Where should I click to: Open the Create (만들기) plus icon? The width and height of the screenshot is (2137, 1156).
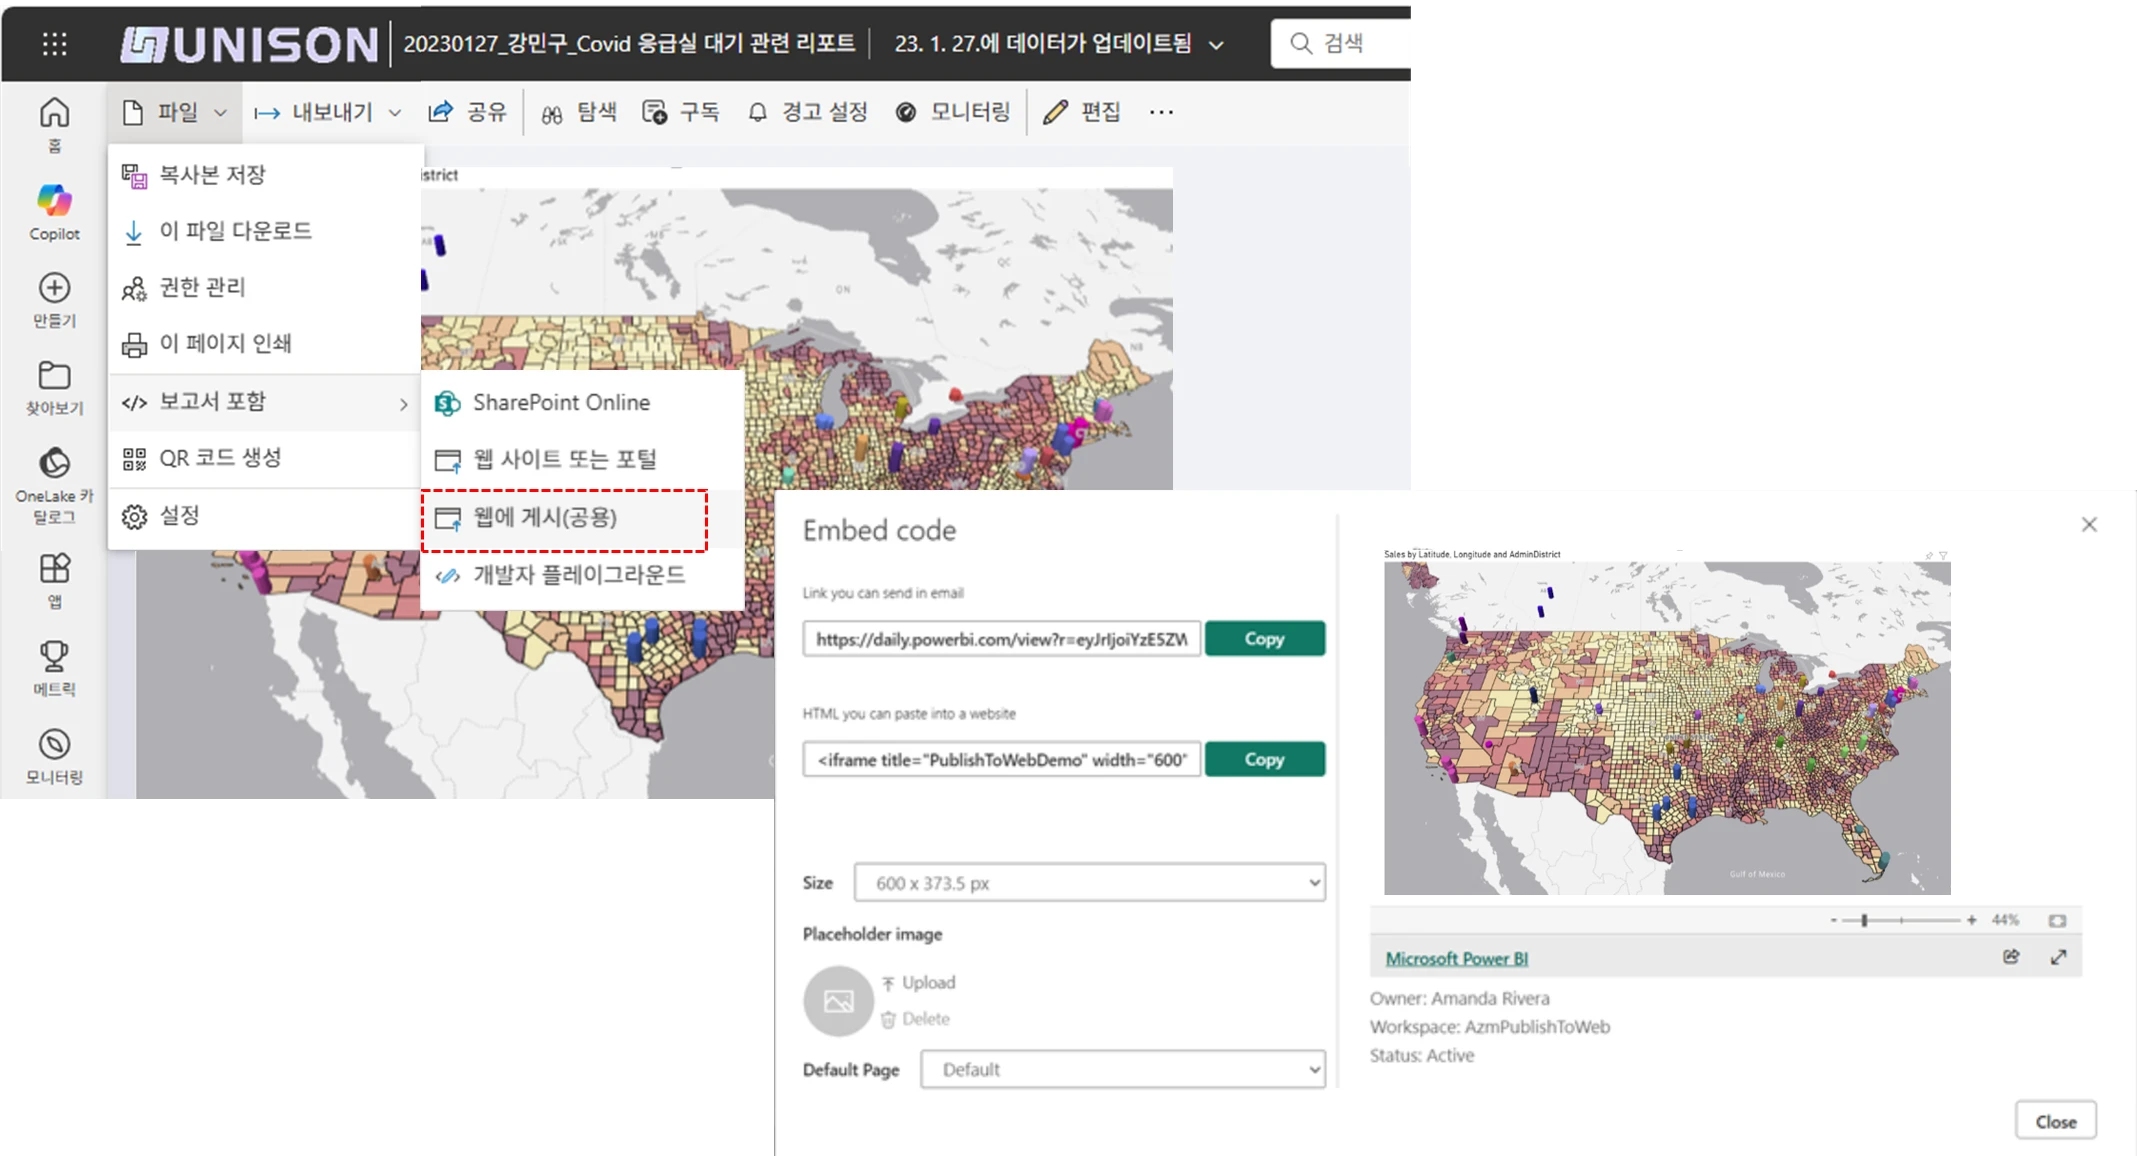[54, 288]
